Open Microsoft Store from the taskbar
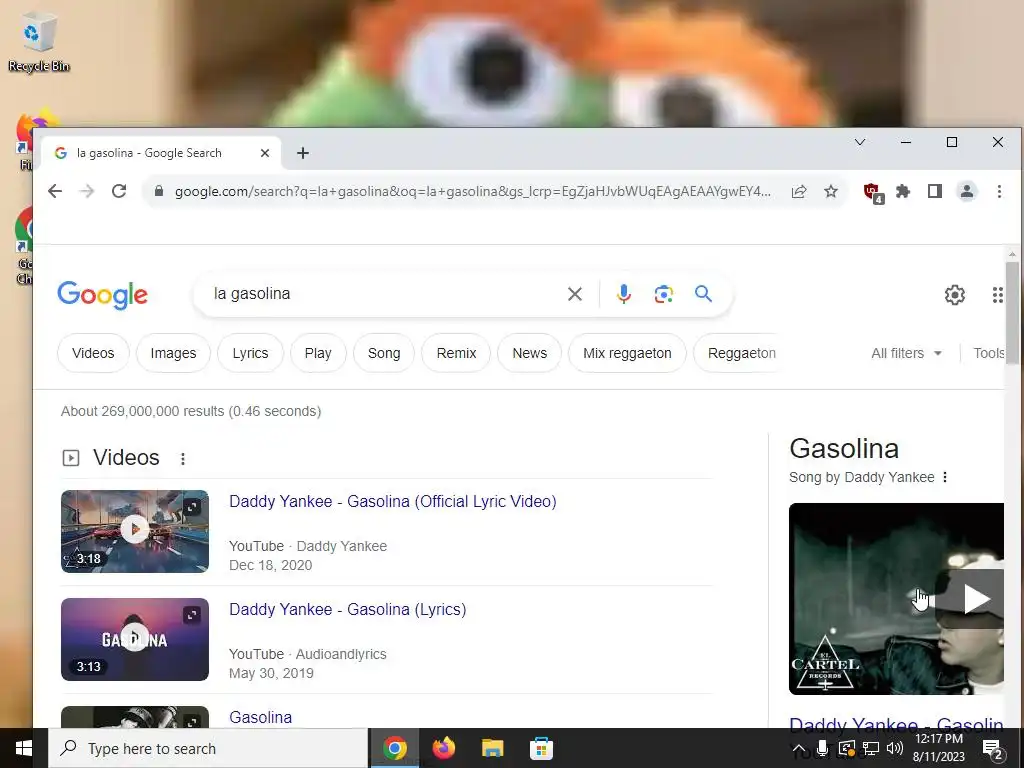The height and width of the screenshot is (768, 1024). (541, 748)
